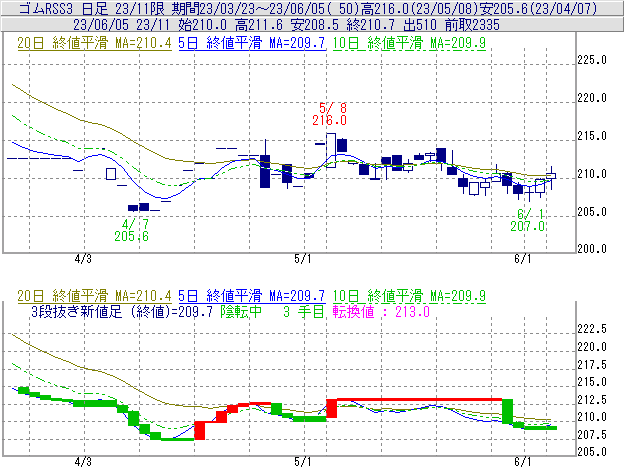Click the chart title 'ゴムRSS3 日足 23/11限'
Screen dimensions: 624x475
[92, 8]
